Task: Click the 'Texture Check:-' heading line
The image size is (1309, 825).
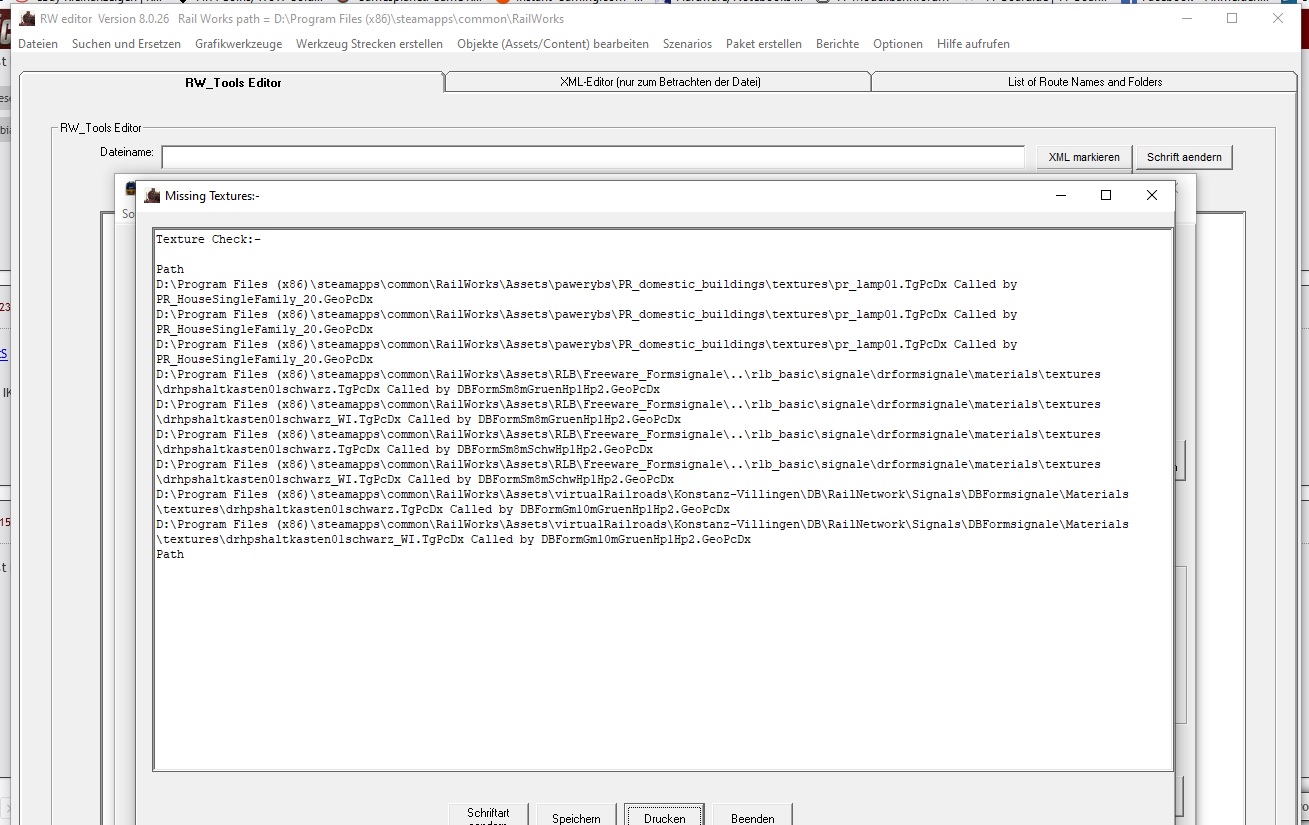Action: (x=208, y=240)
